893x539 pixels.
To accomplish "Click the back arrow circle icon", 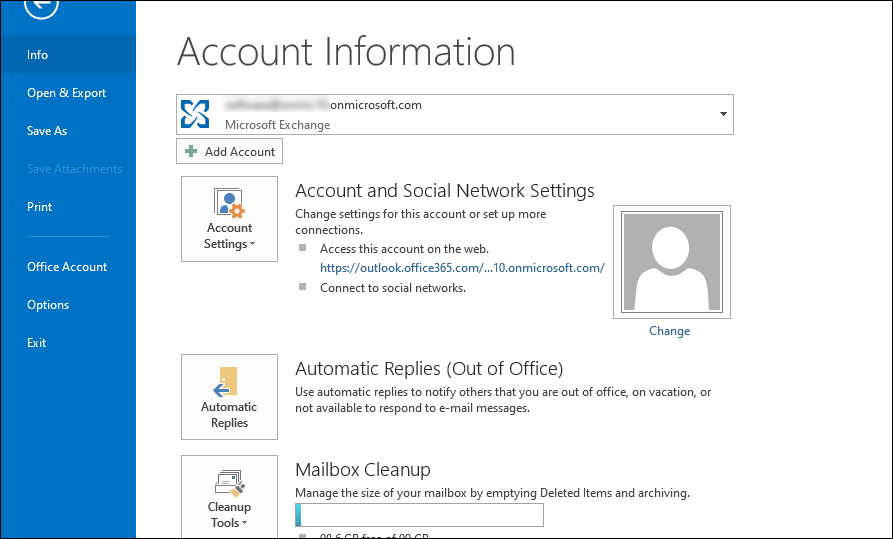I will click(42, 6).
